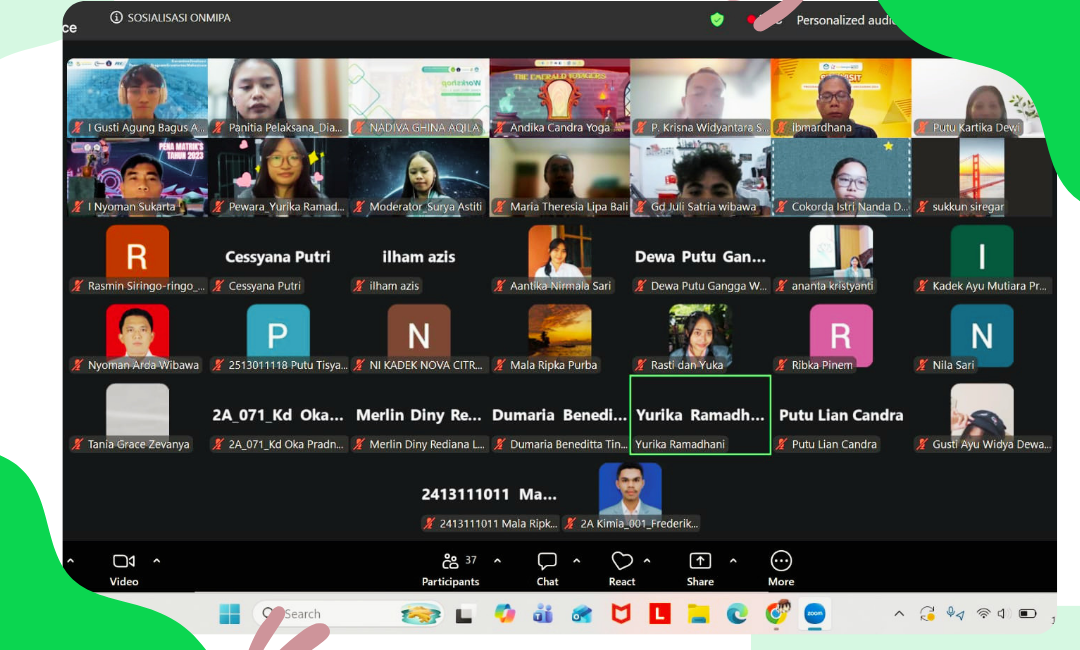Select Ibmardhana's video tile
Viewport: 1080px width, 650px height.
(840, 97)
